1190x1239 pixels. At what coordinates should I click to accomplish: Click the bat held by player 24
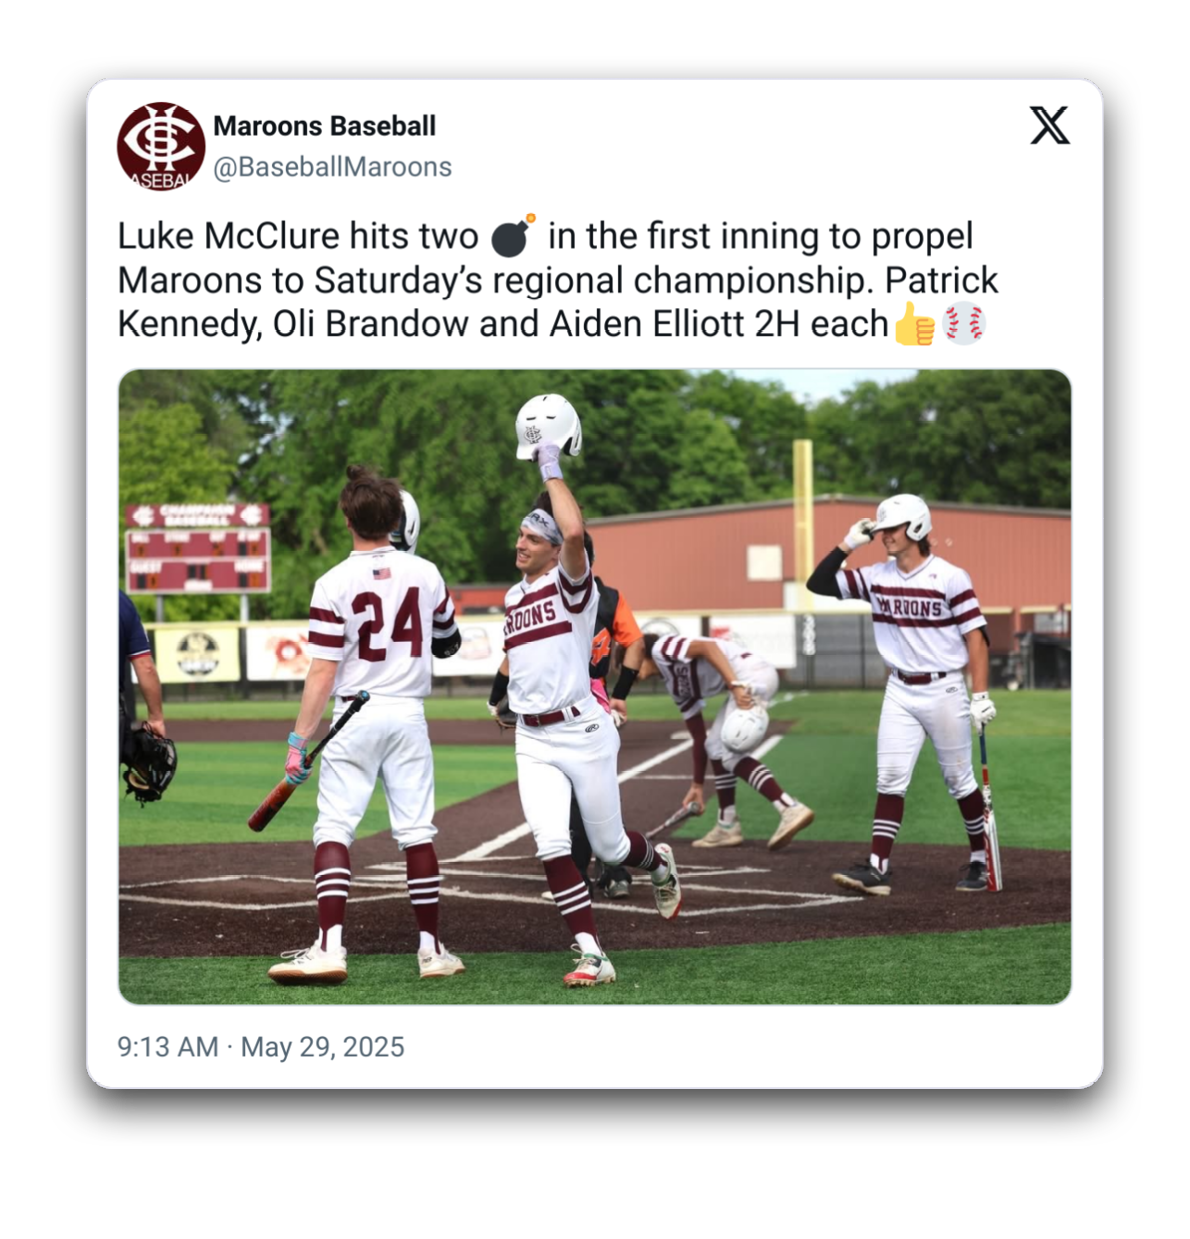point(307,762)
